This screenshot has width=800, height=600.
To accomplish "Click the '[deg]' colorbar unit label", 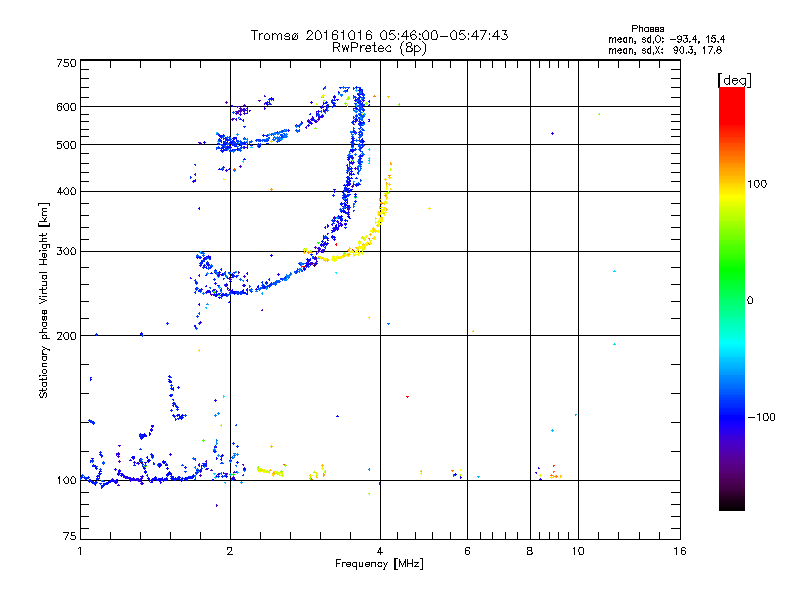I will coord(734,80).
